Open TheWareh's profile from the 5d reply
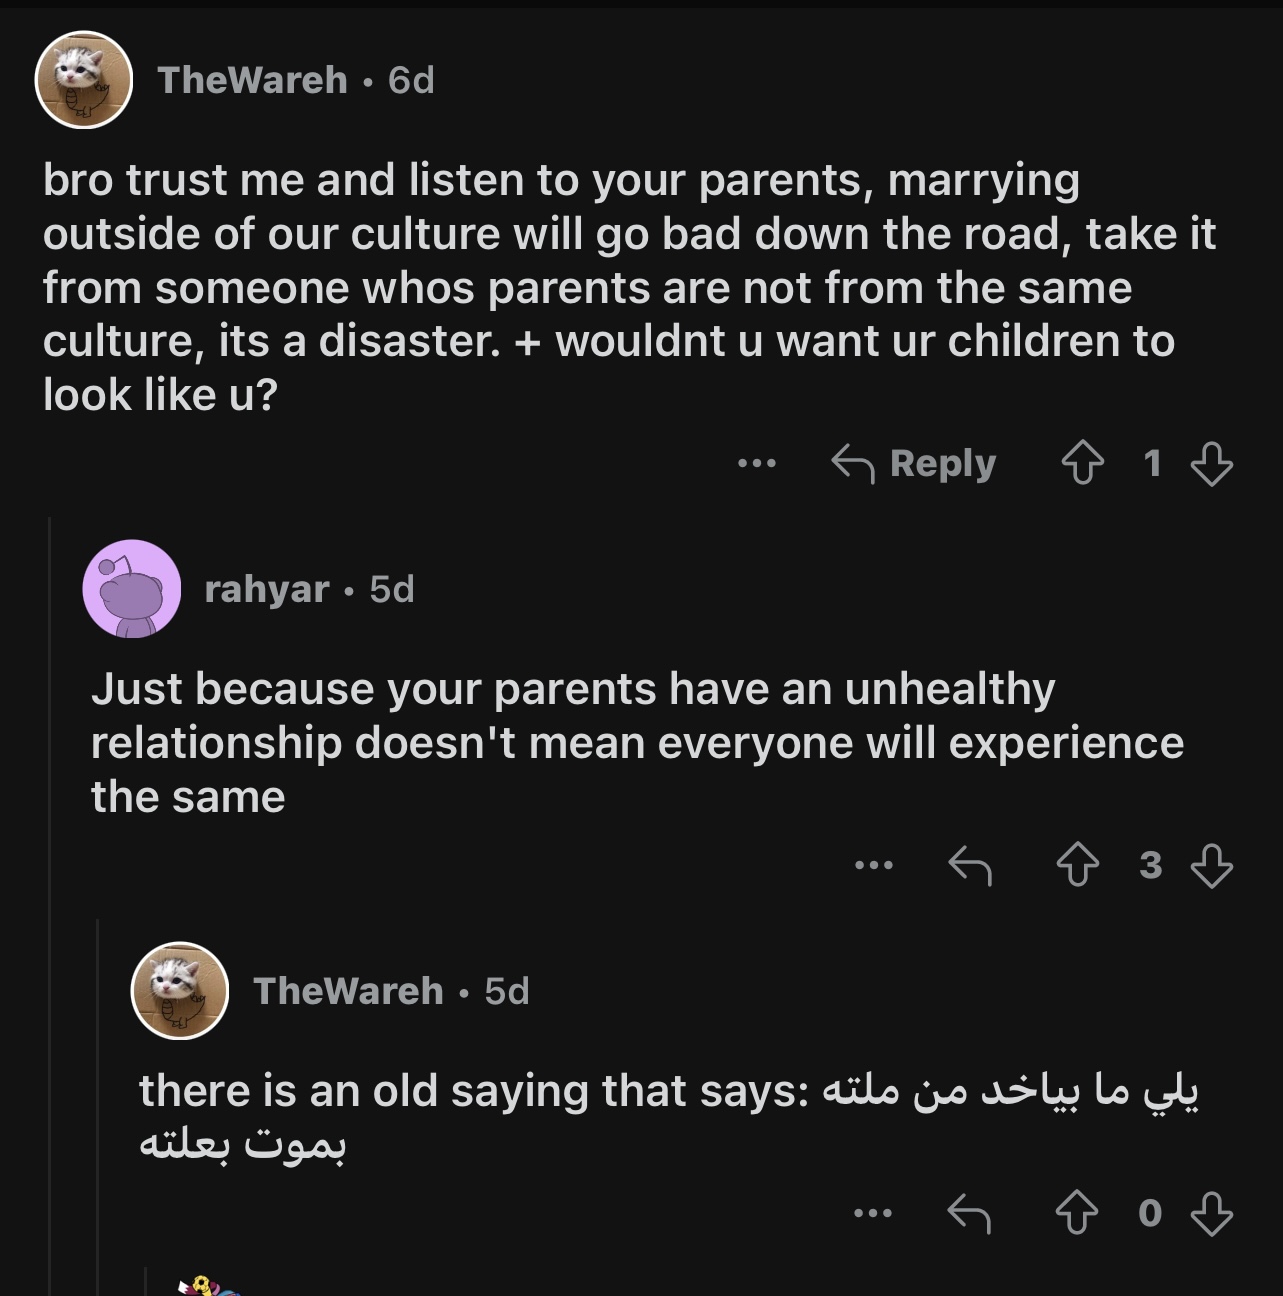The image size is (1283, 1296). point(348,991)
